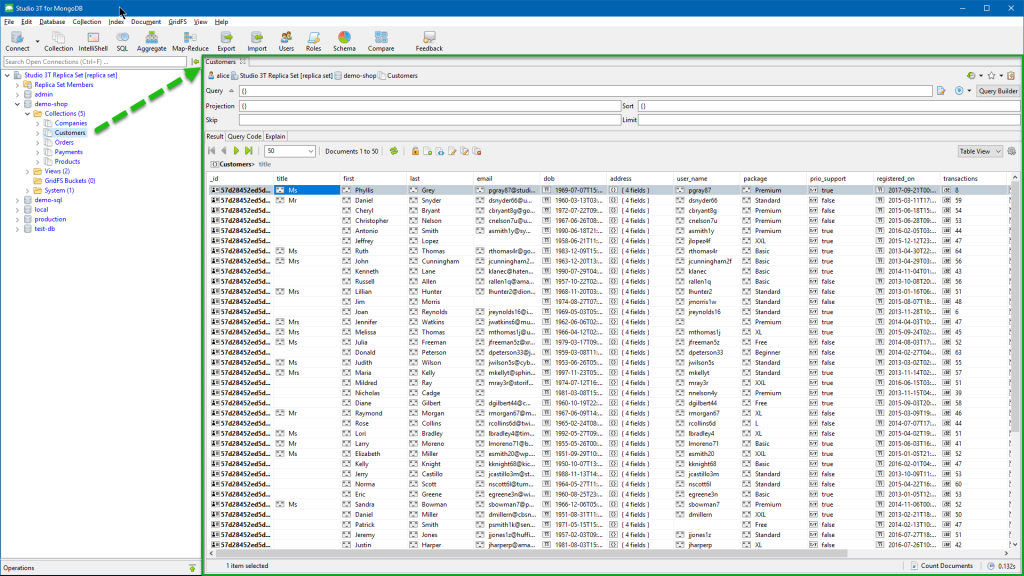Open the Aggregate editor

(152, 41)
